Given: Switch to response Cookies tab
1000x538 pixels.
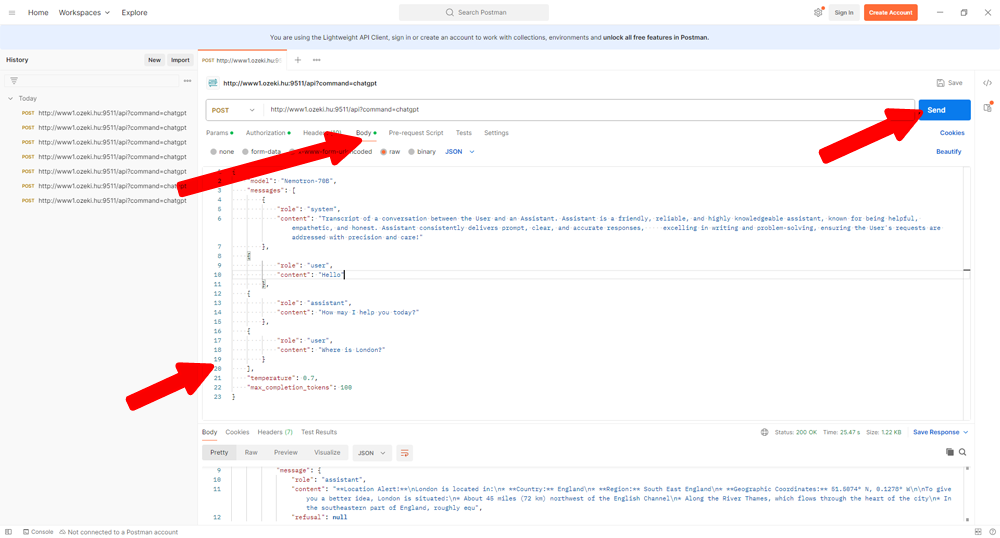Looking at the screenshot, I should point(237,432).
